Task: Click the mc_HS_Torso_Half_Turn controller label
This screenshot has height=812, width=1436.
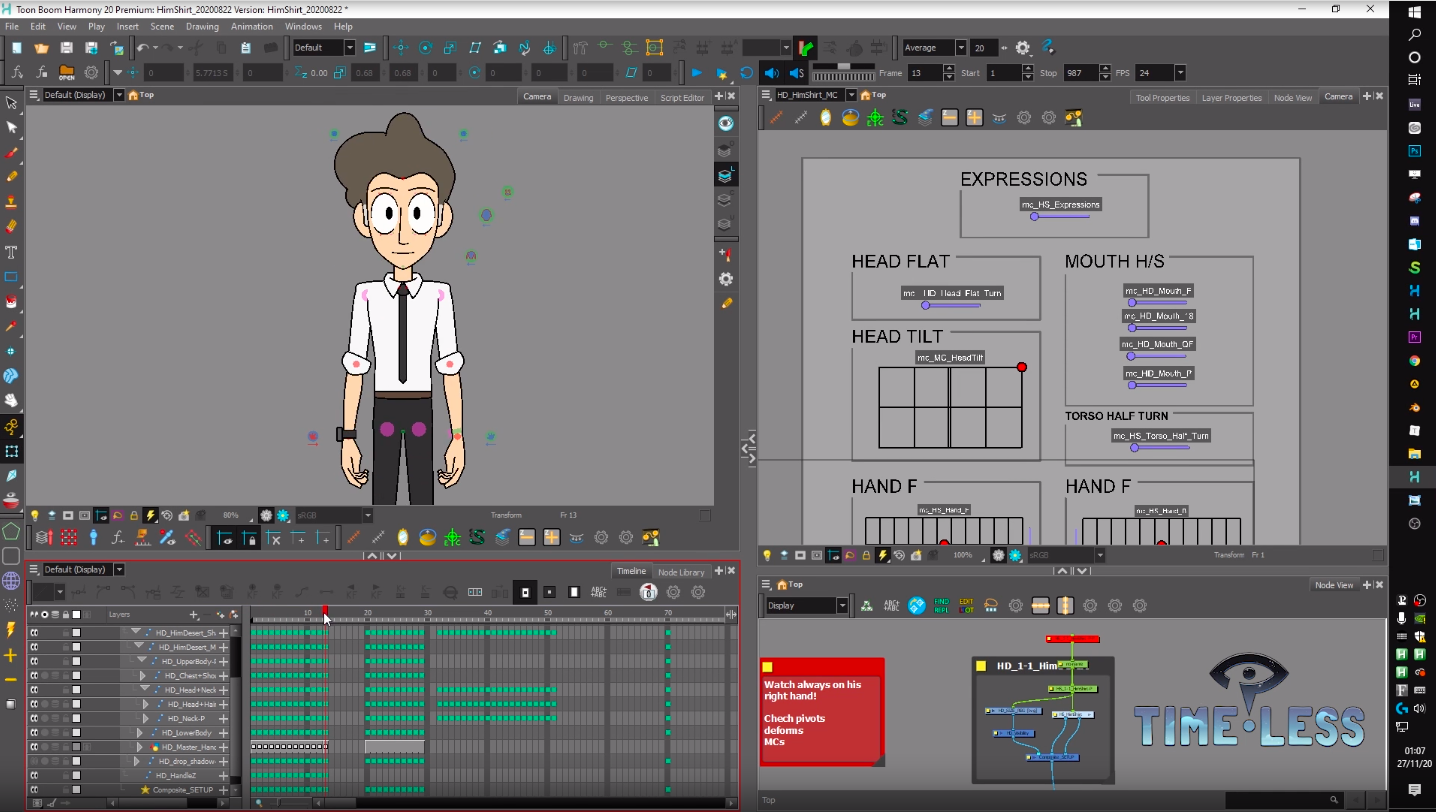Action: coord(1161,435)
